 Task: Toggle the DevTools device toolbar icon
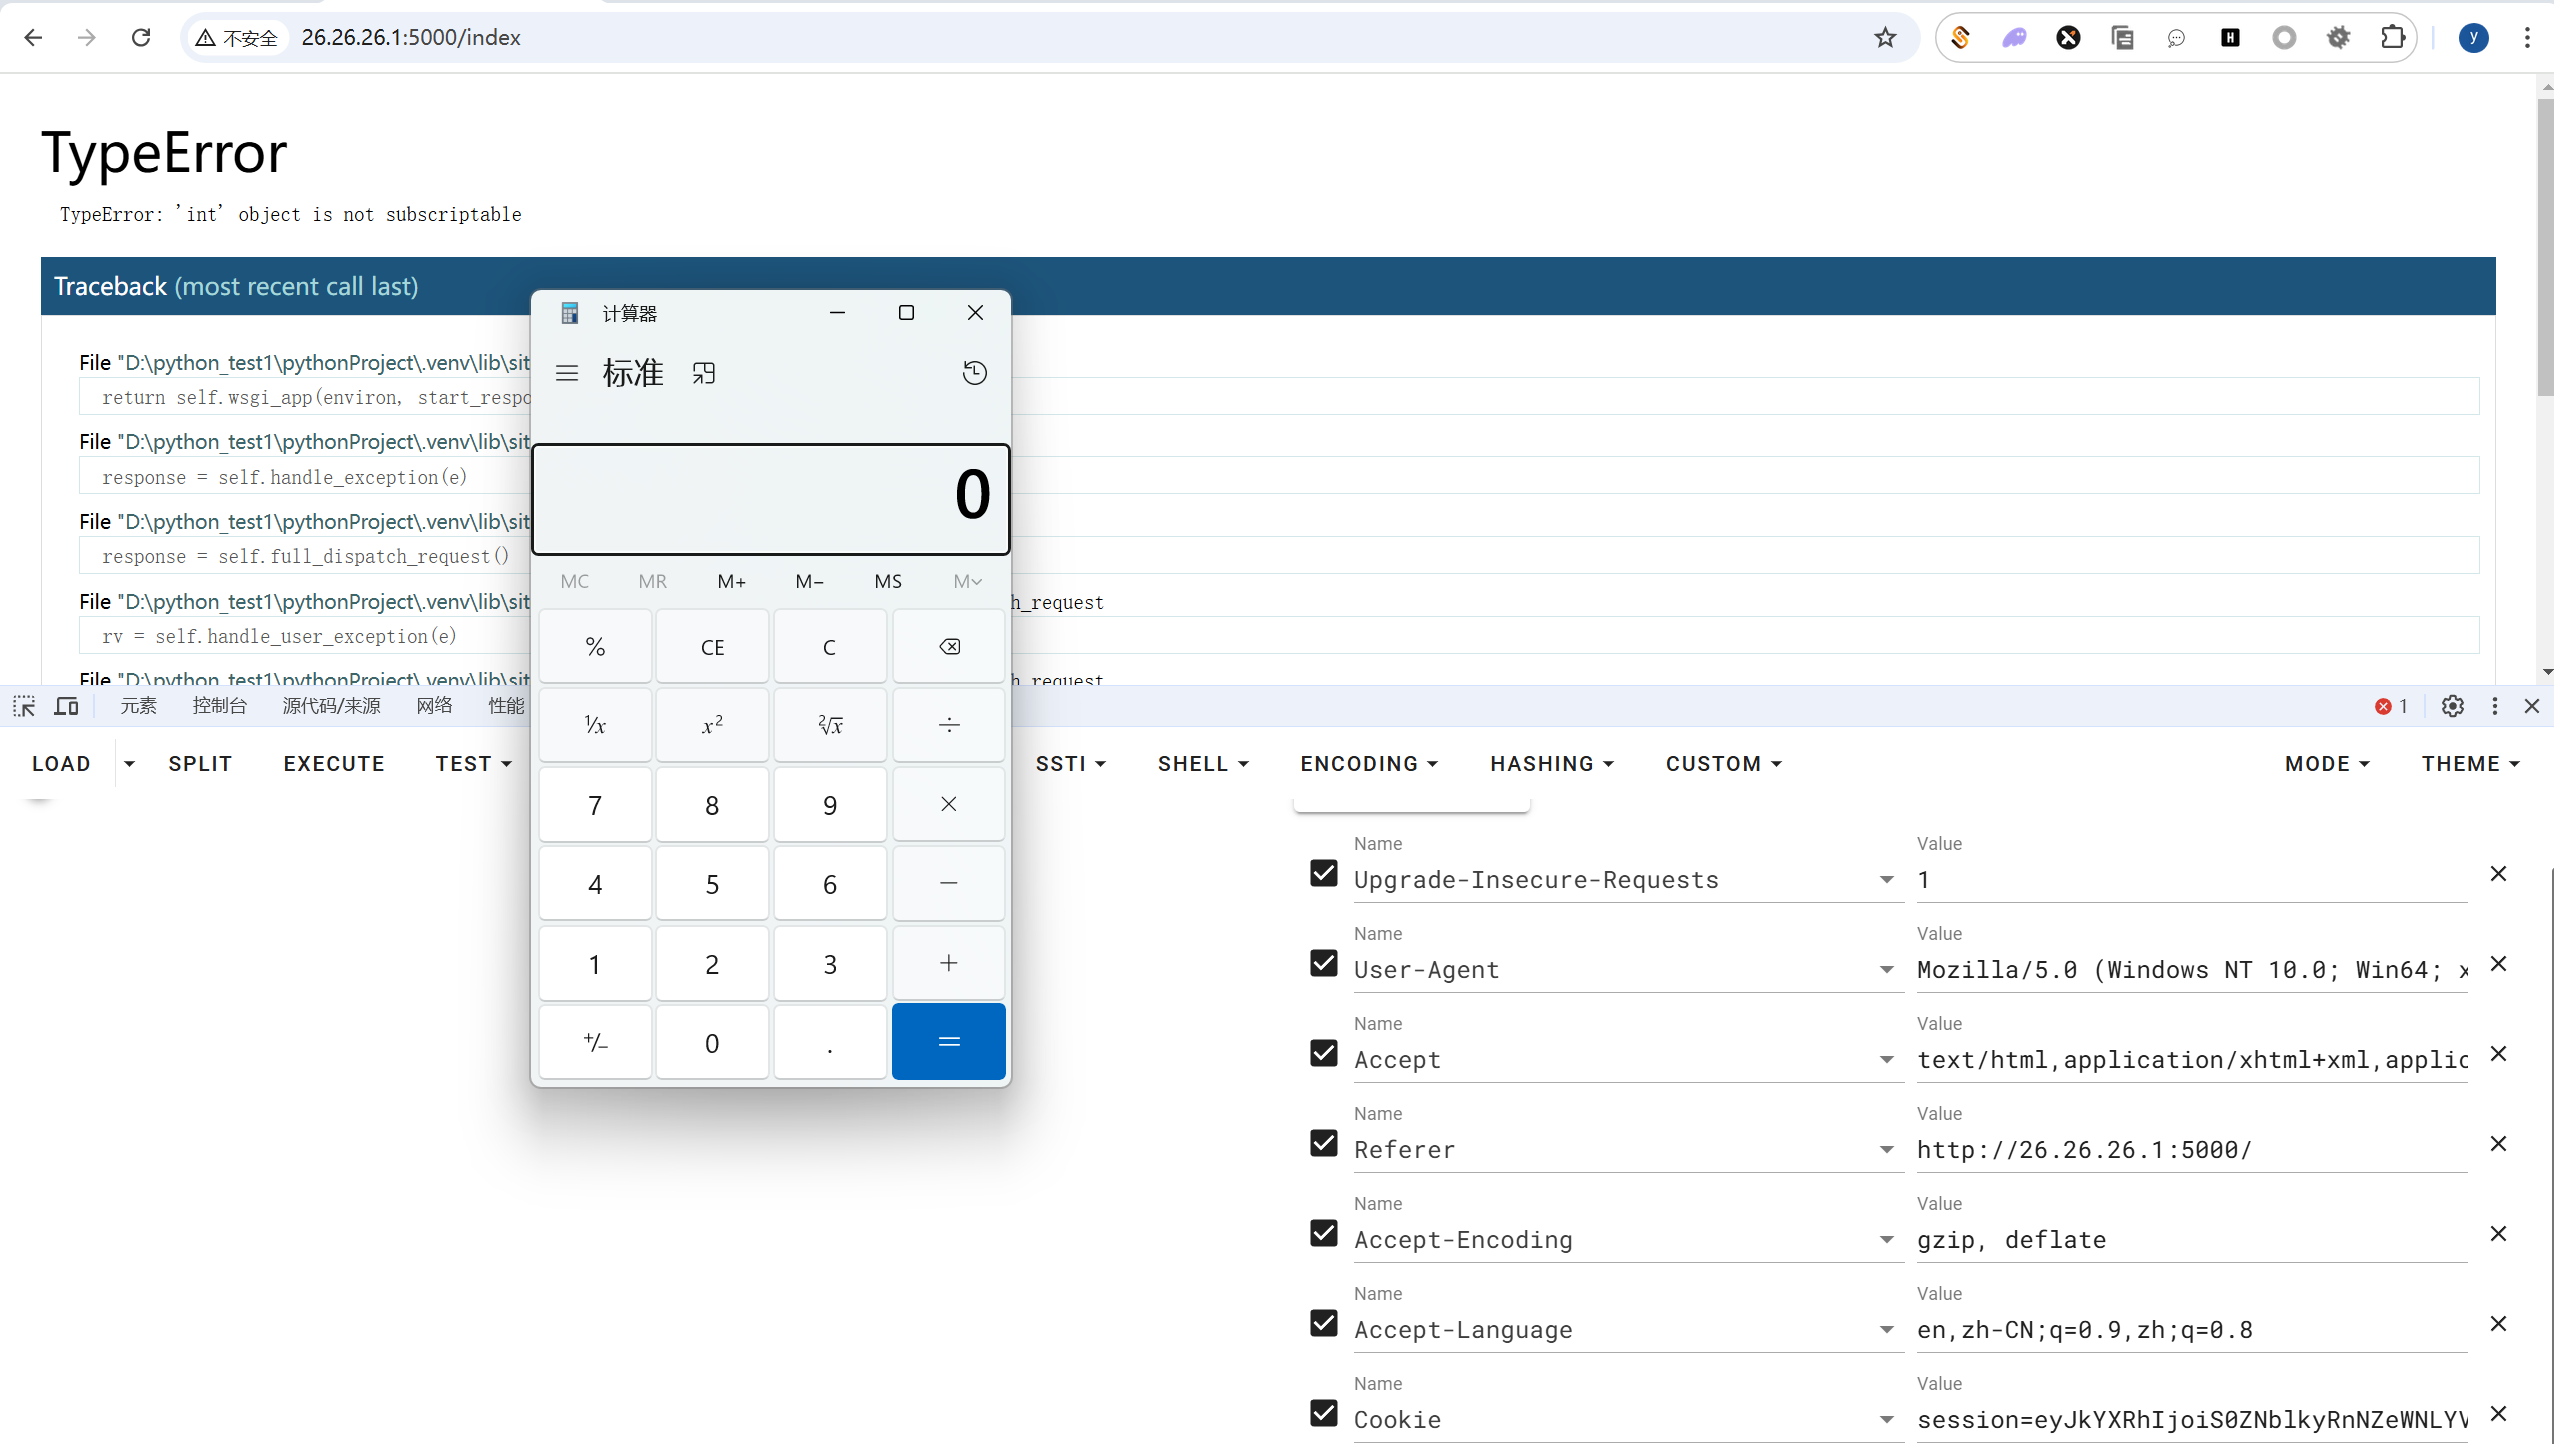tap(67, 706)
